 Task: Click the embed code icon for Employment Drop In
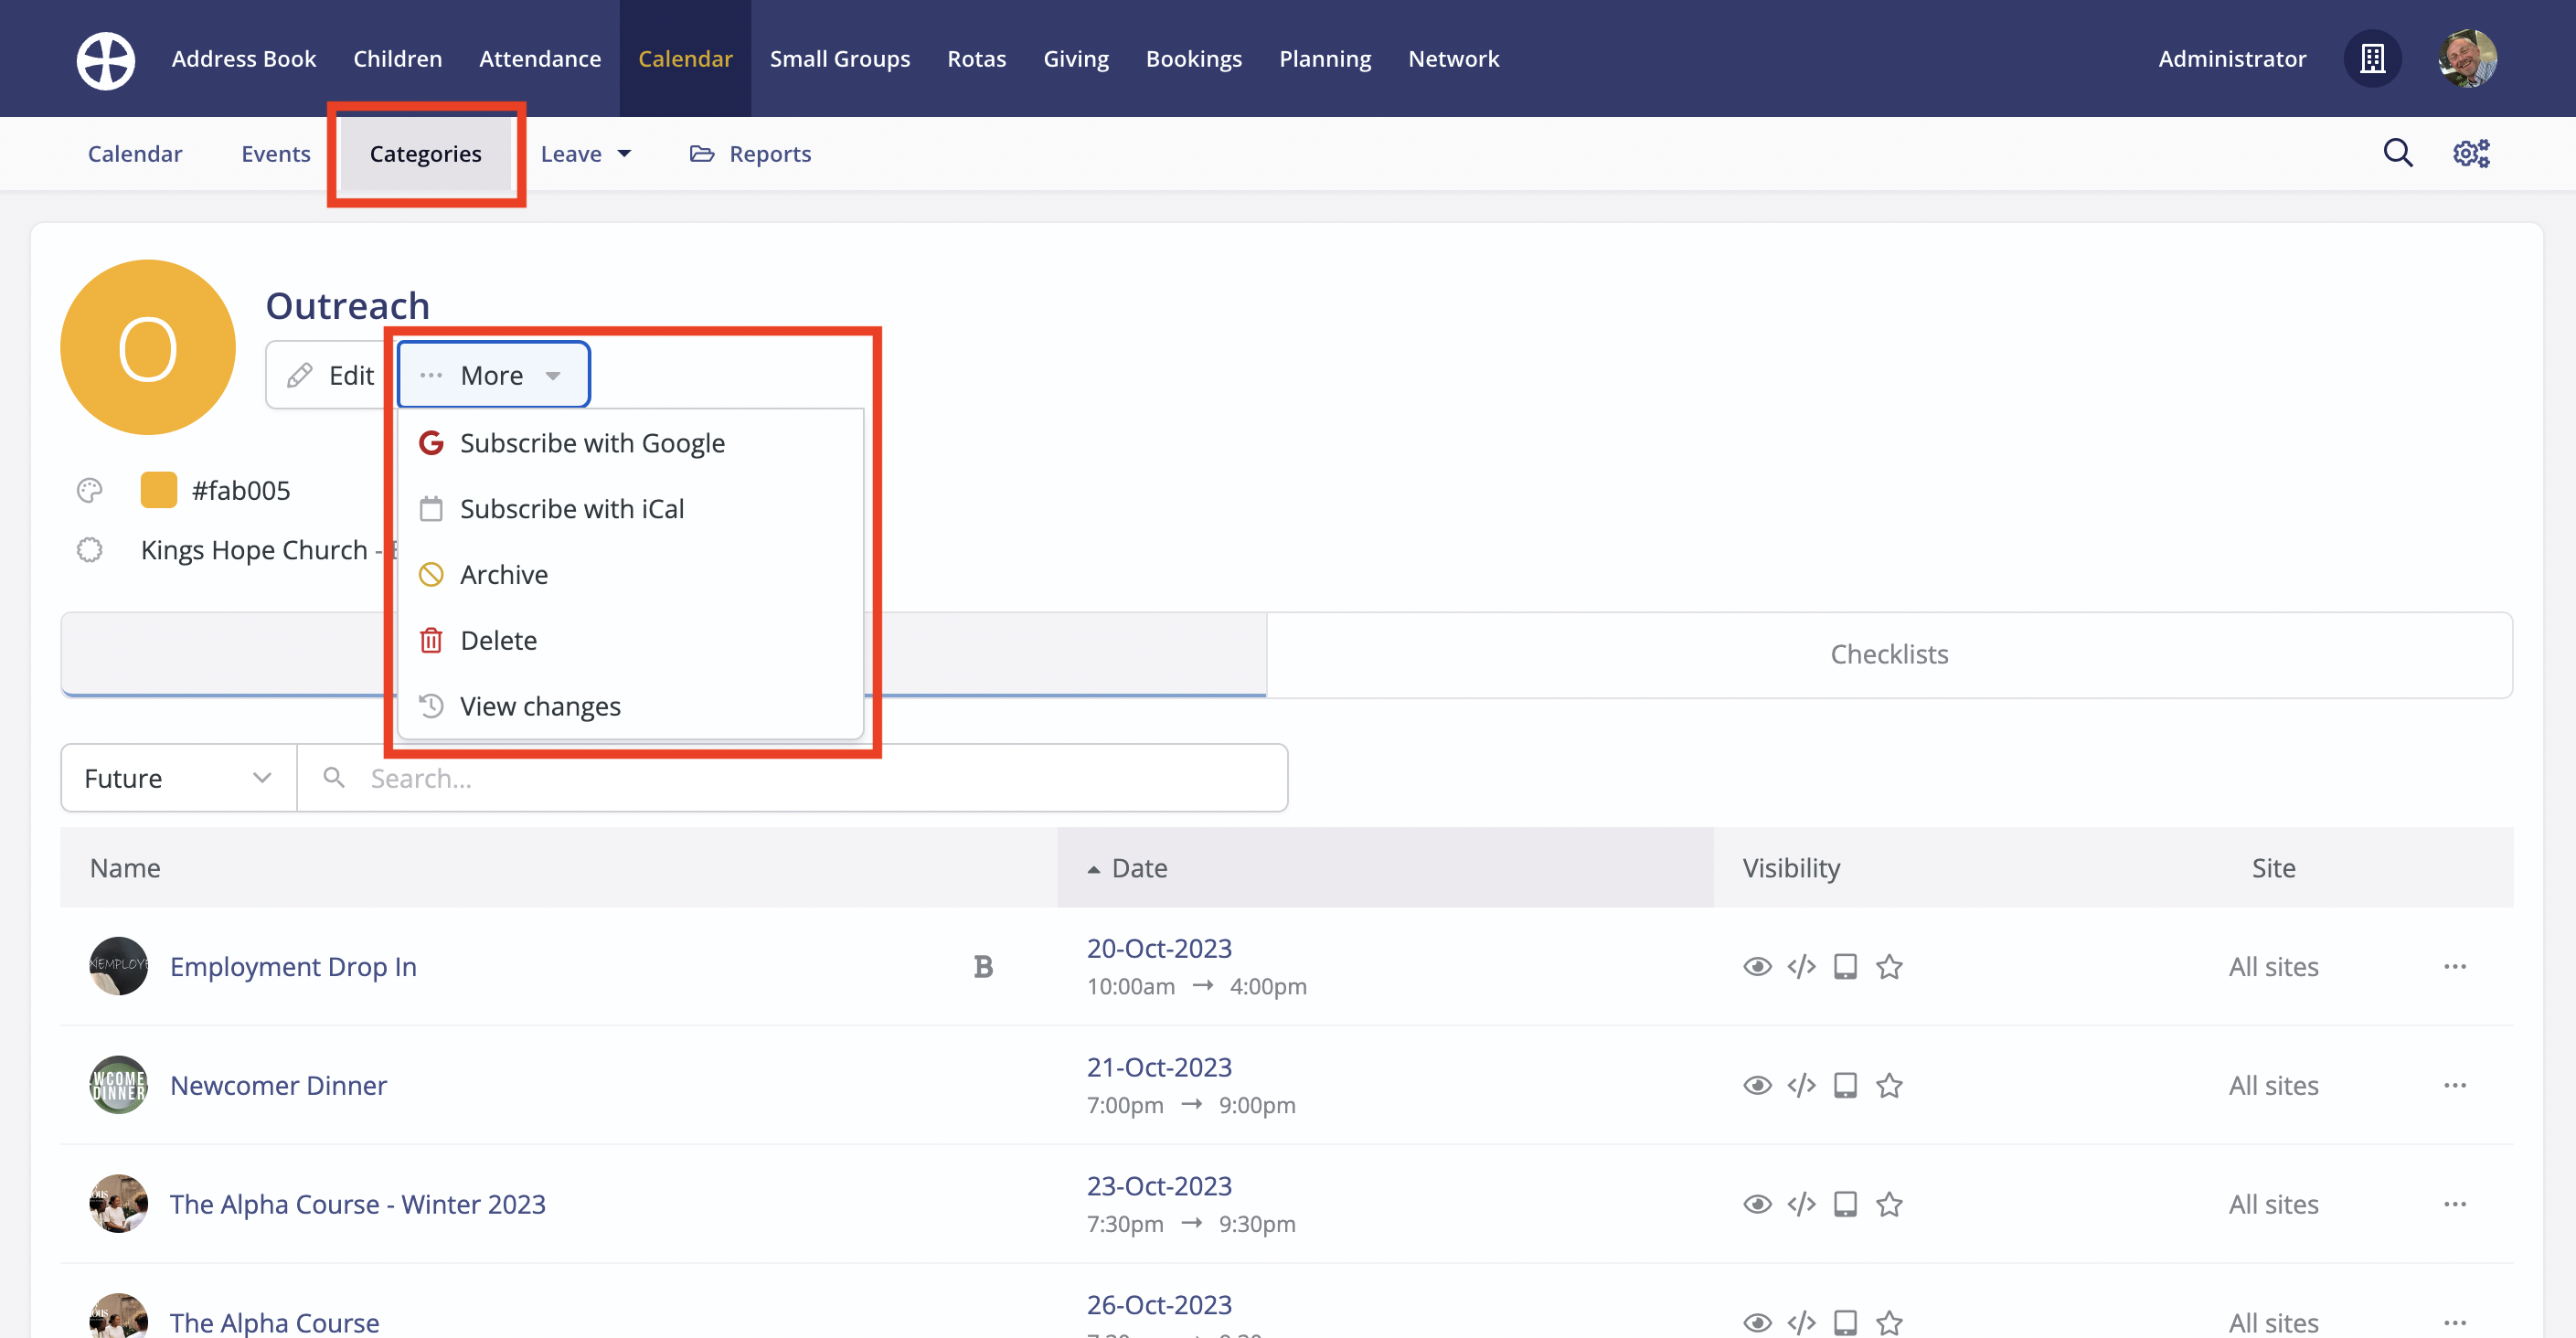tap(1802, 966)
